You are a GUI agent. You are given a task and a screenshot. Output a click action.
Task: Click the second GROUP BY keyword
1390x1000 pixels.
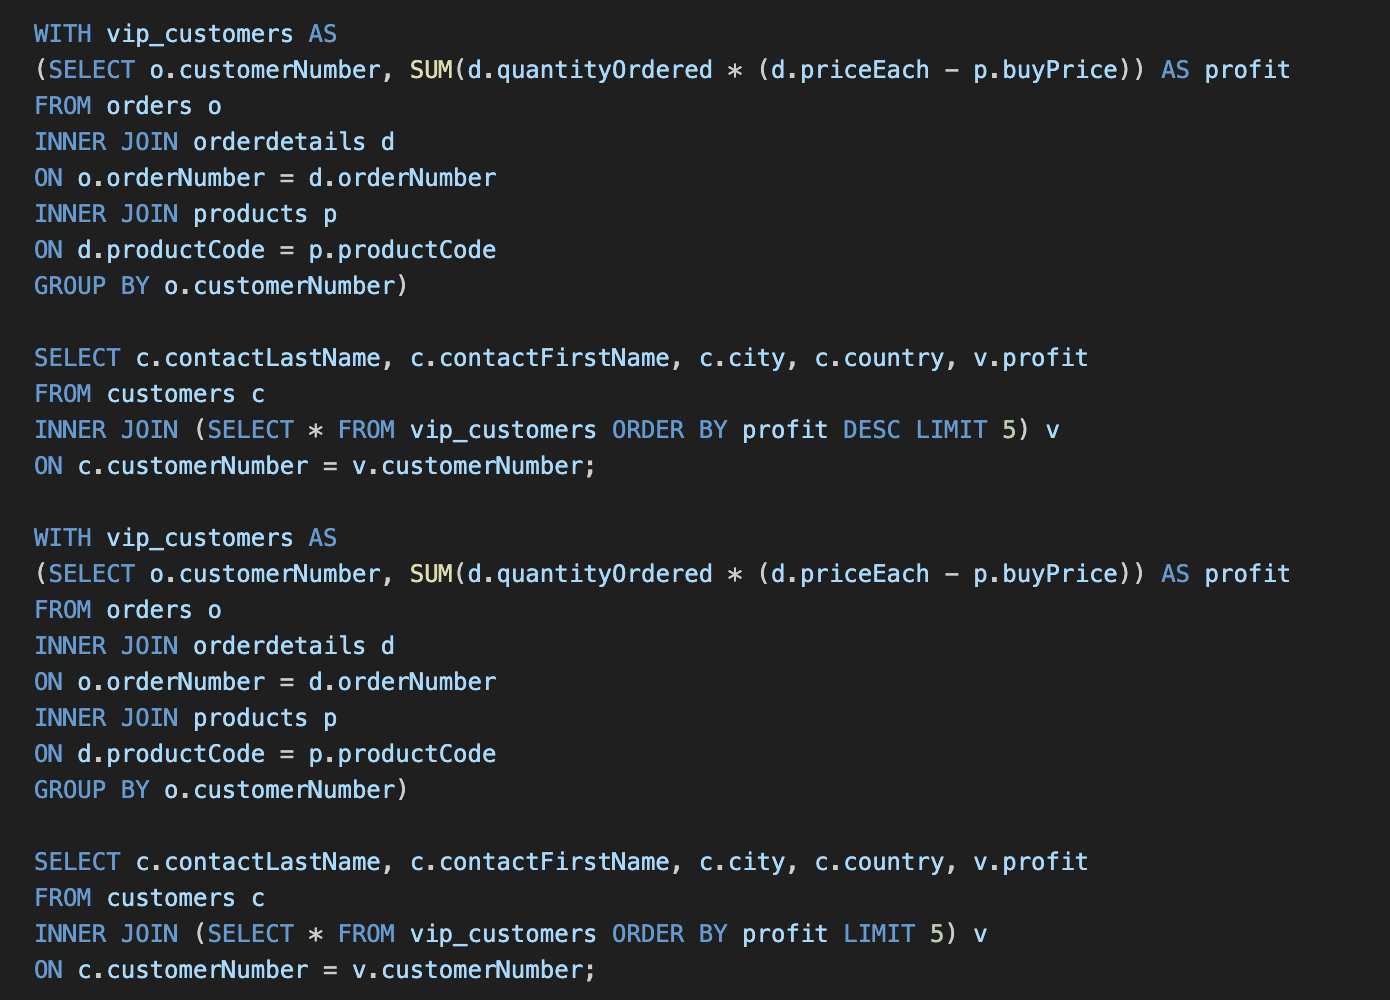pyautogui.click(x=91, y=790)
